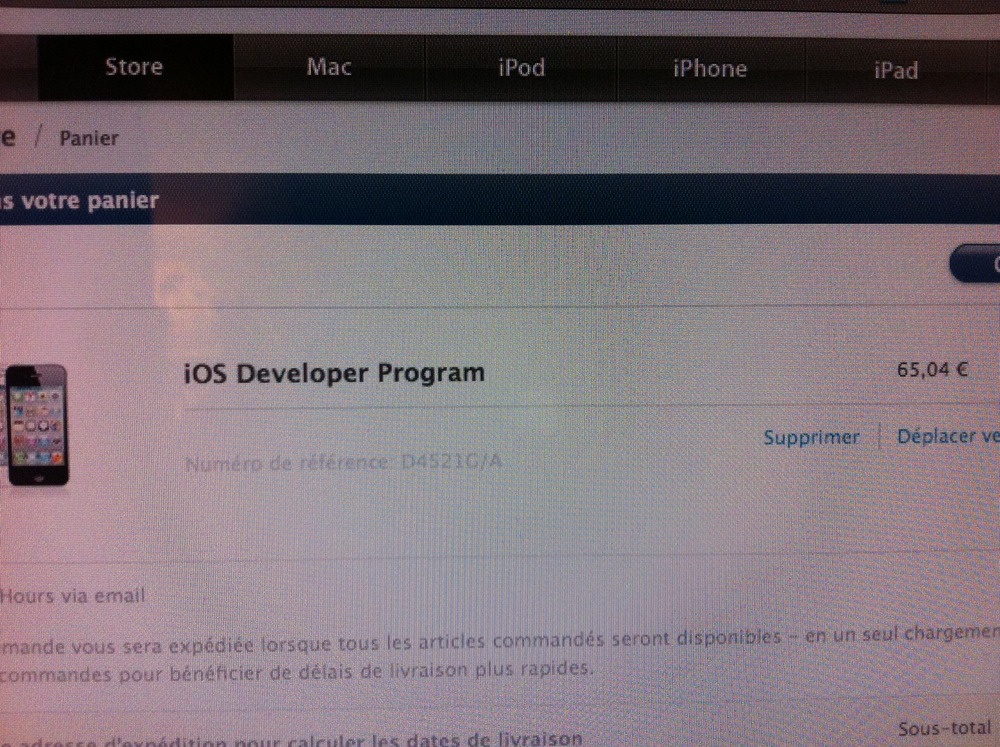The image size is (1000, 747).
Task: Click the 'Hours via email' delivery text
Action: point(74,596)
